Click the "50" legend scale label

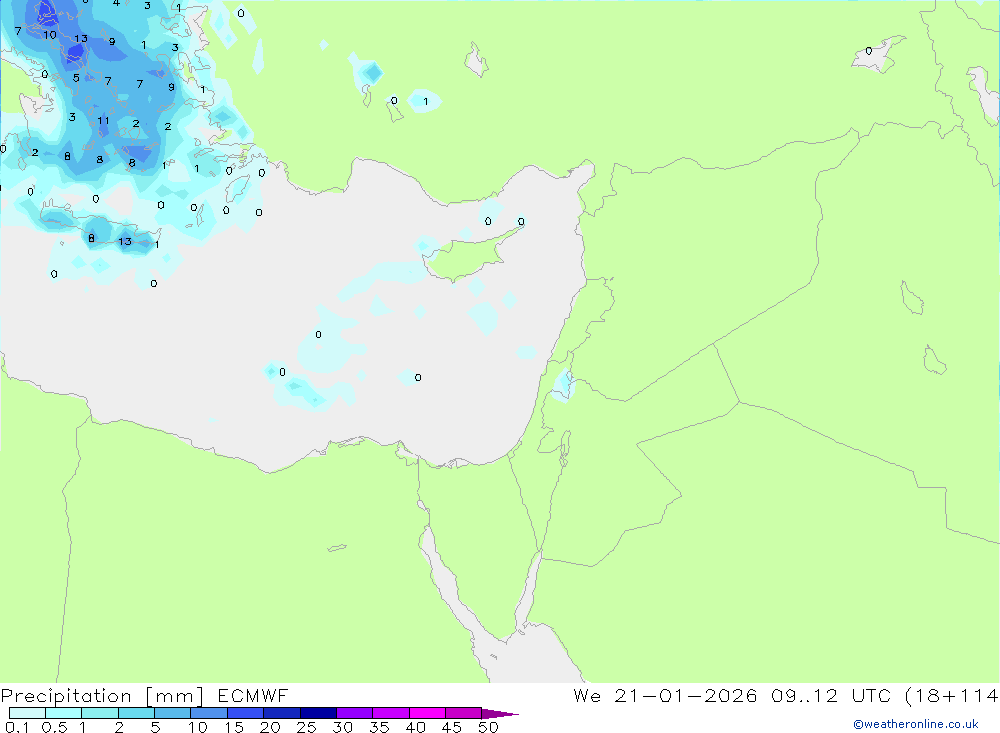(488, 727)
